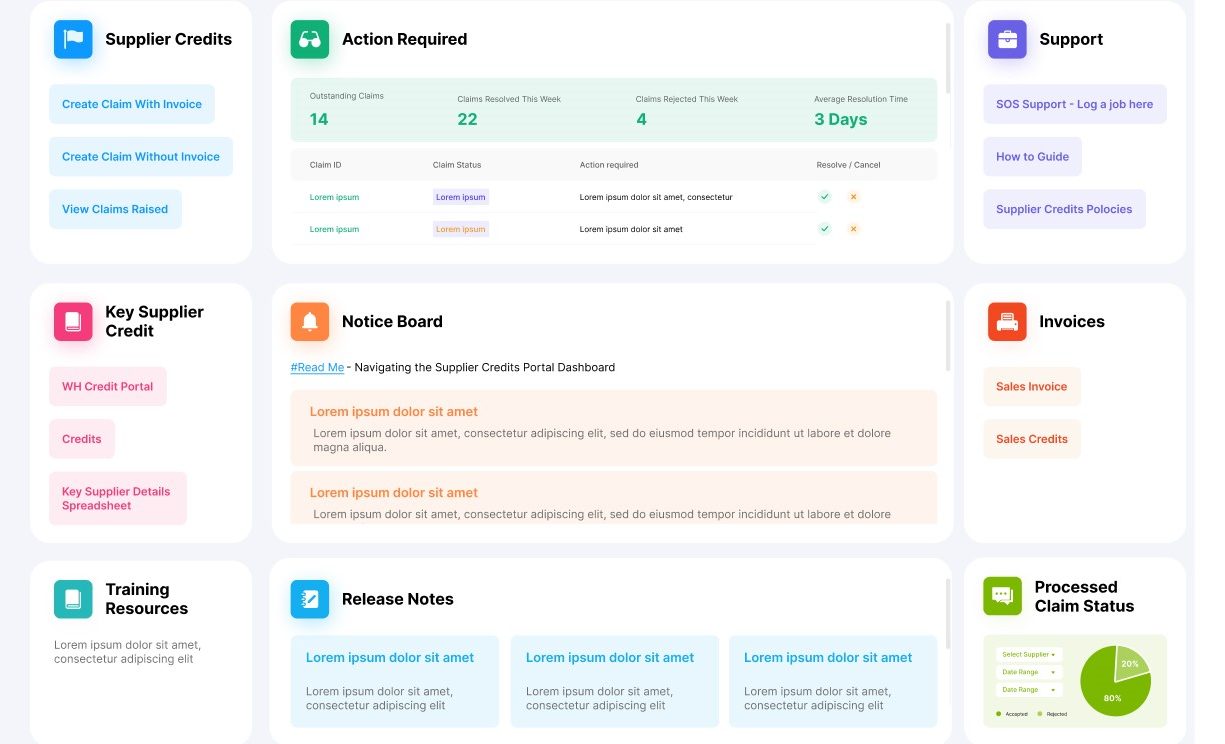Click the pink Key Supplier Credit icon
The width and height of the screenshot is (1225, 744).
(x=73, y=321)
